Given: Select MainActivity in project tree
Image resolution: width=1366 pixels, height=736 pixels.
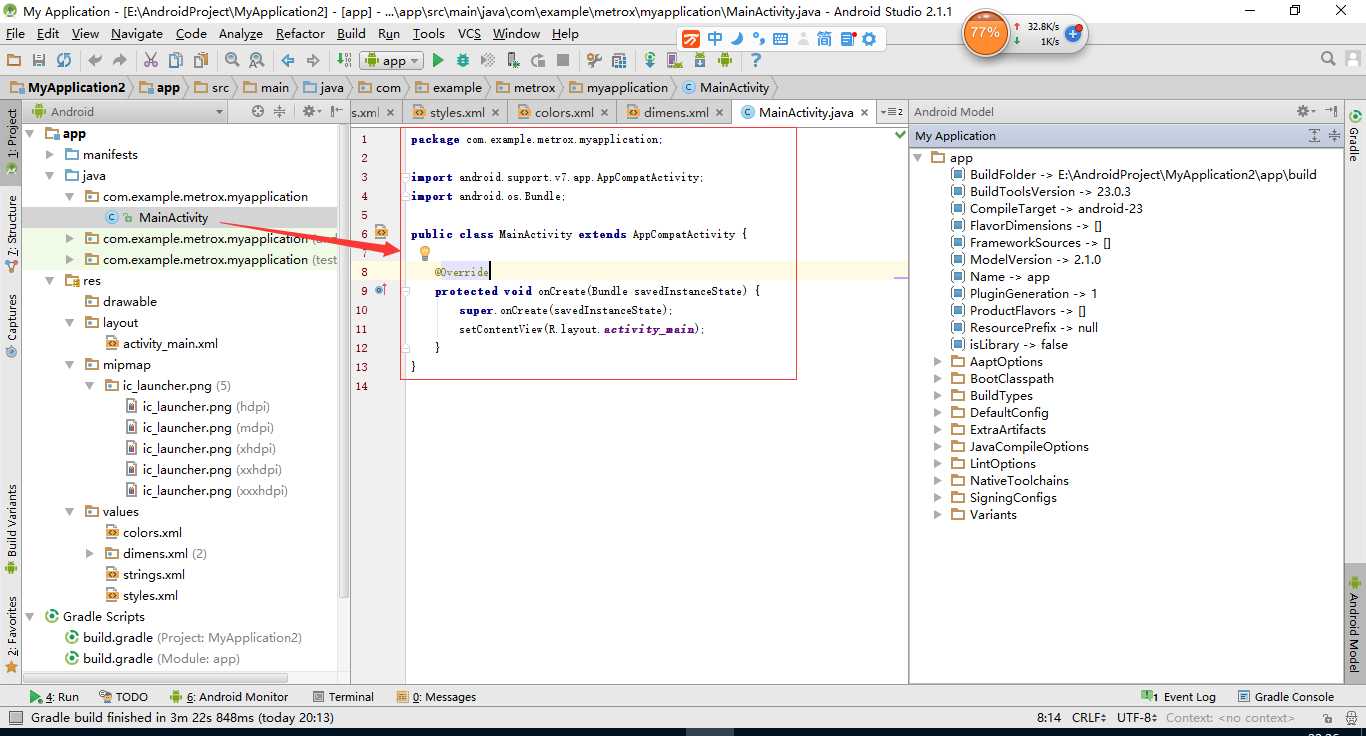Looking at the screenshot, I should tap(173, 218).
